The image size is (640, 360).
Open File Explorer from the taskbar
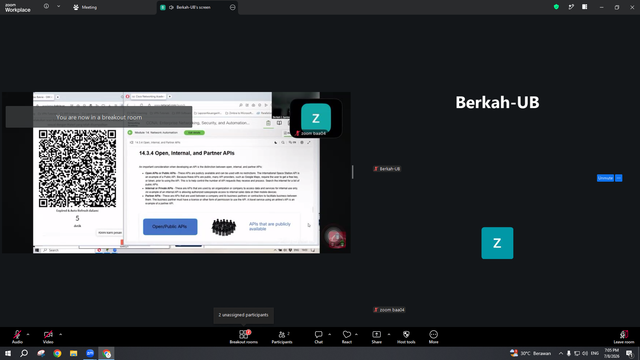point(73,353)
